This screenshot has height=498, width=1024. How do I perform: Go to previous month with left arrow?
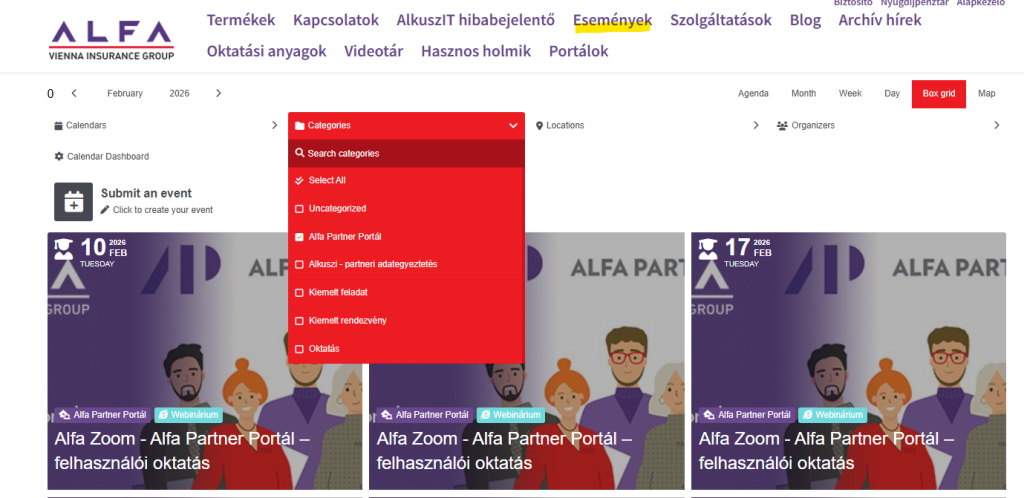[74, 93]
